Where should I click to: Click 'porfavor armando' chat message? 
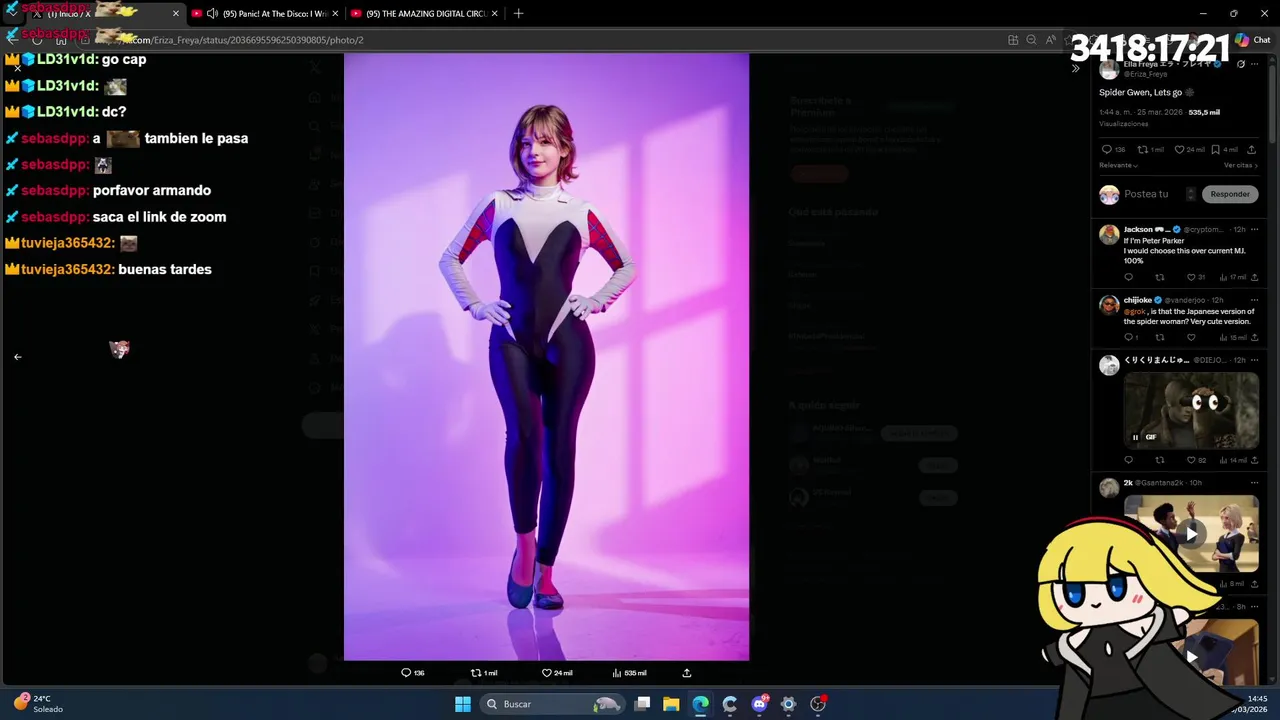pos(152,190)
